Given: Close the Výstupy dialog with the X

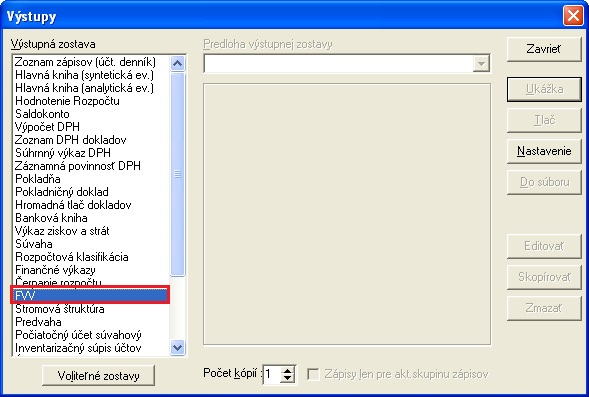Looking at the screenshot, I should [x=573, y=15].
